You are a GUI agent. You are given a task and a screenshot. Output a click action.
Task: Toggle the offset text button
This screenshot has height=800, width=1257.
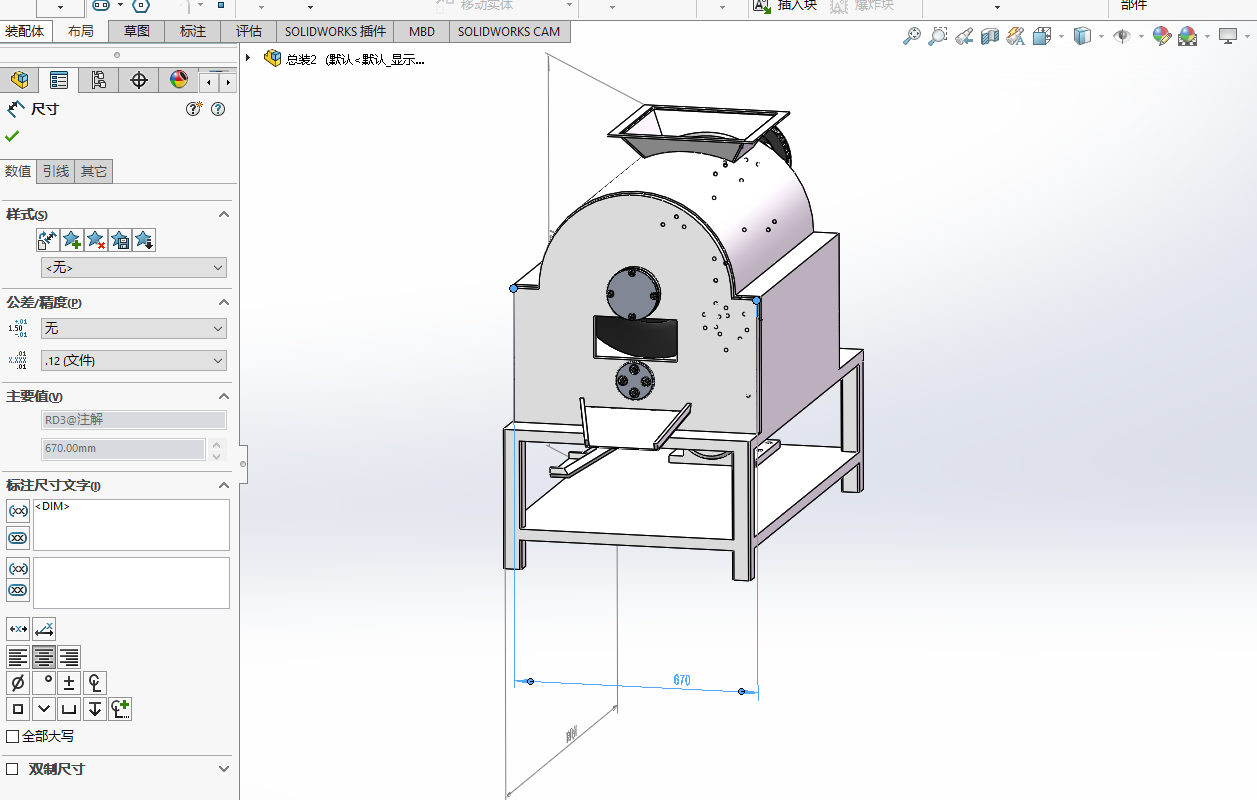44,629
